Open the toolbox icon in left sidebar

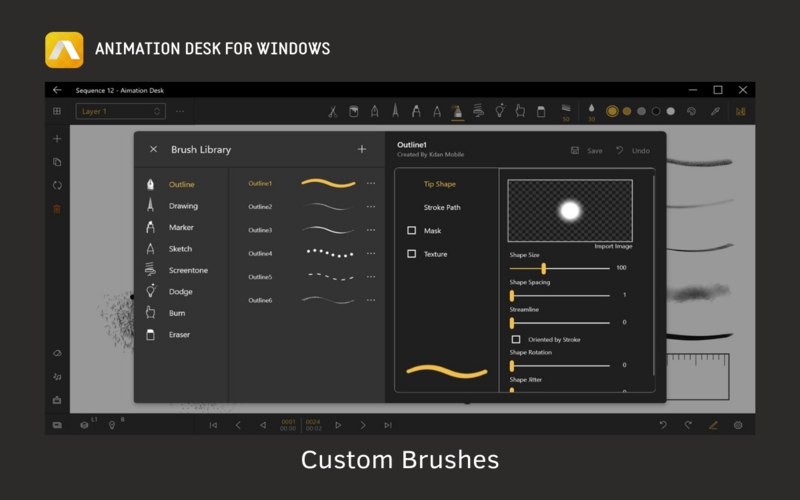(x=57, y=400)
